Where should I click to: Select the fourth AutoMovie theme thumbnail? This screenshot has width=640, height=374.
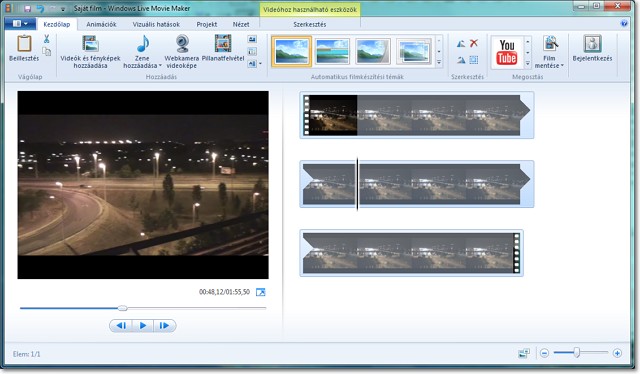tap(413, 51)
